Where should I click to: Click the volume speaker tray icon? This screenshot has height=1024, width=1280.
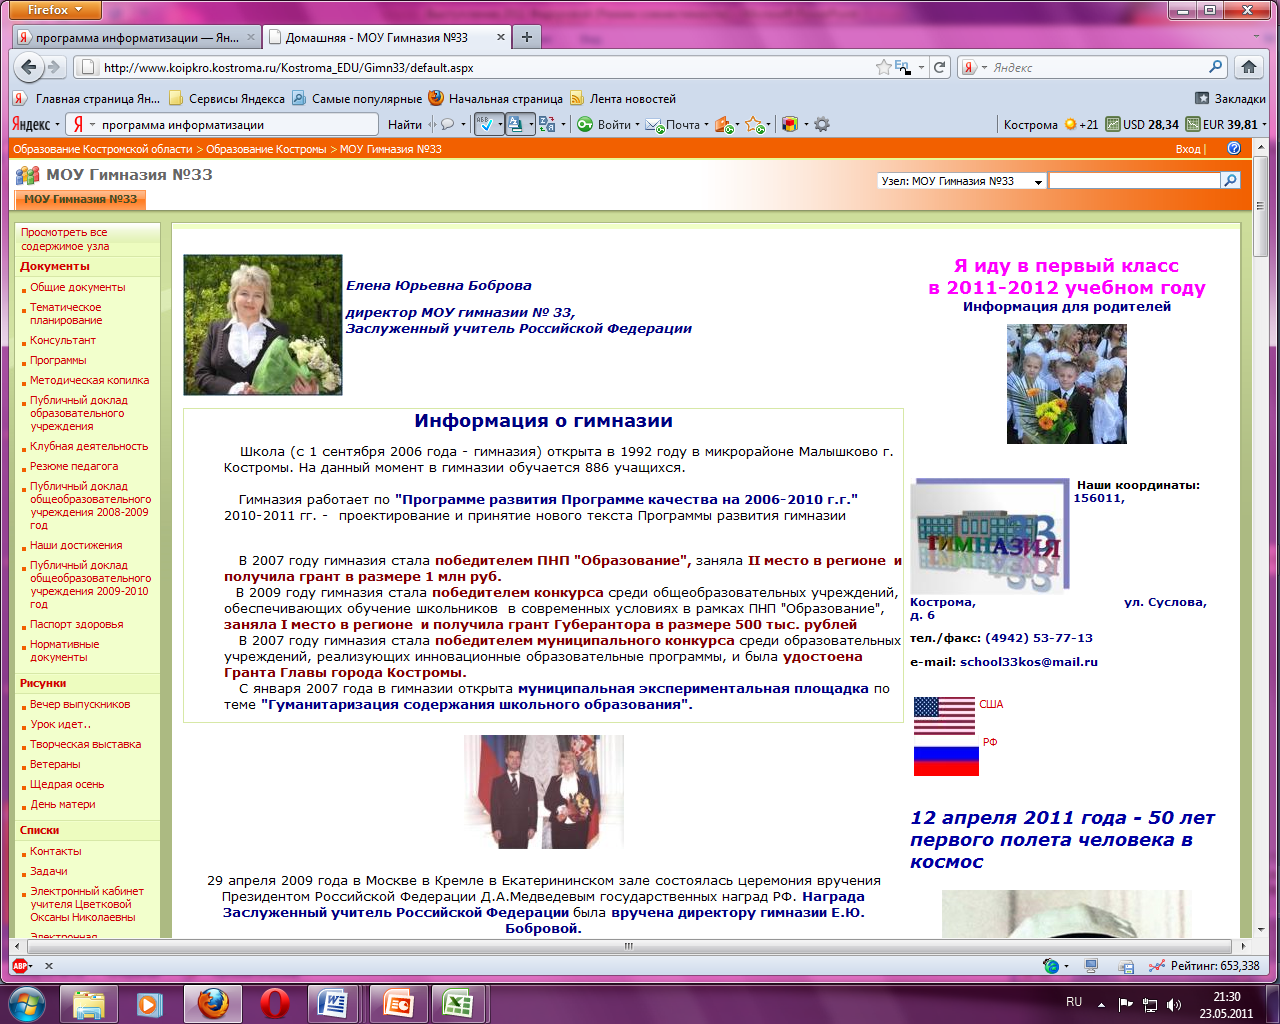click(1174, 1004)
